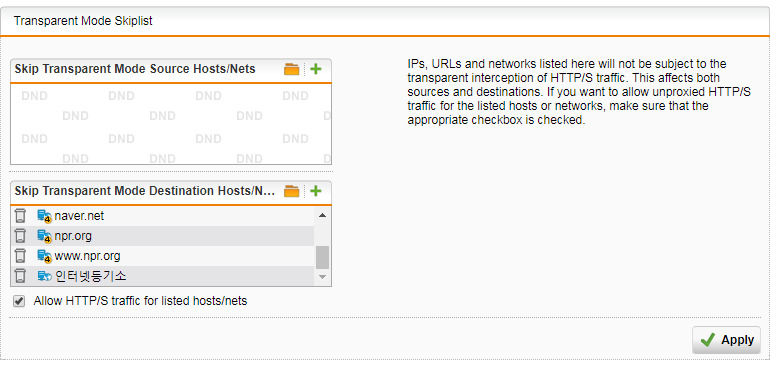
Task: Open folder icon for Source Hosts/Nets
Action: 291,69
